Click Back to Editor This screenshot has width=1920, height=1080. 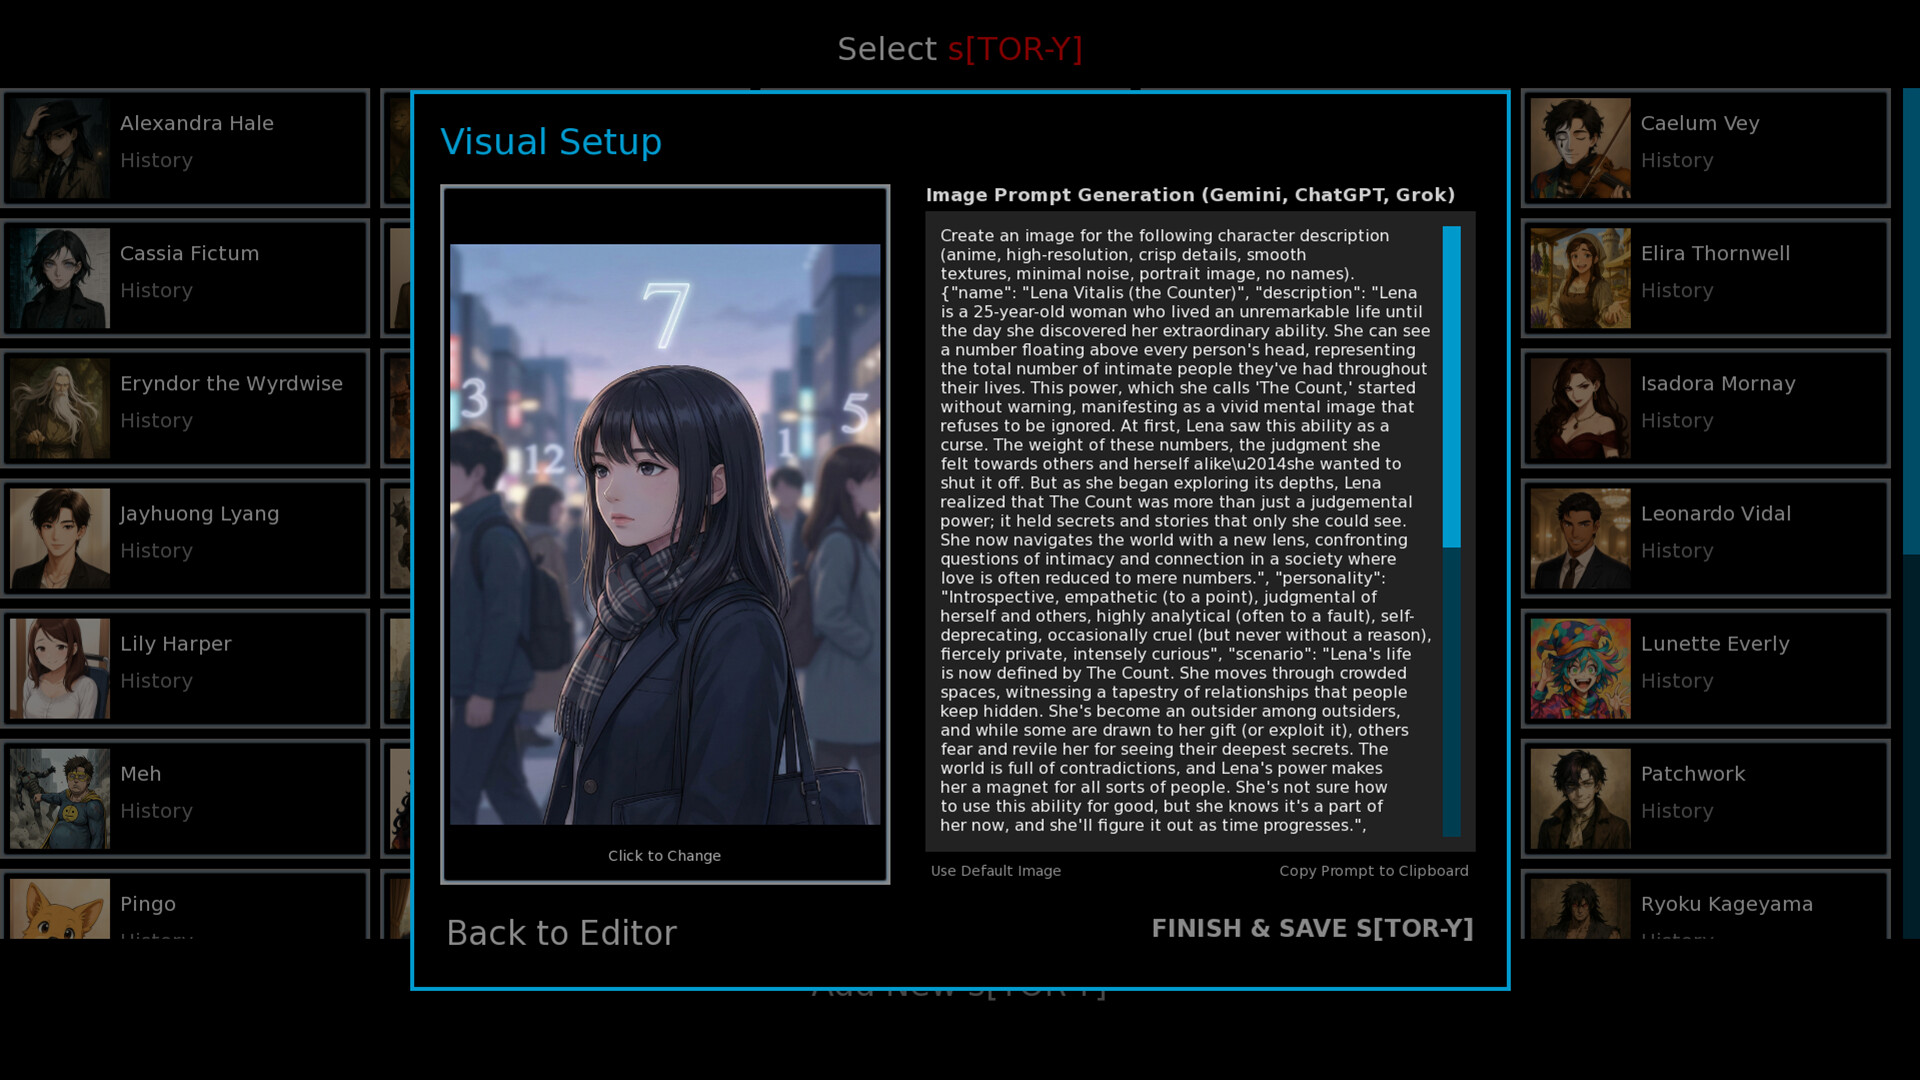point(562,932)
